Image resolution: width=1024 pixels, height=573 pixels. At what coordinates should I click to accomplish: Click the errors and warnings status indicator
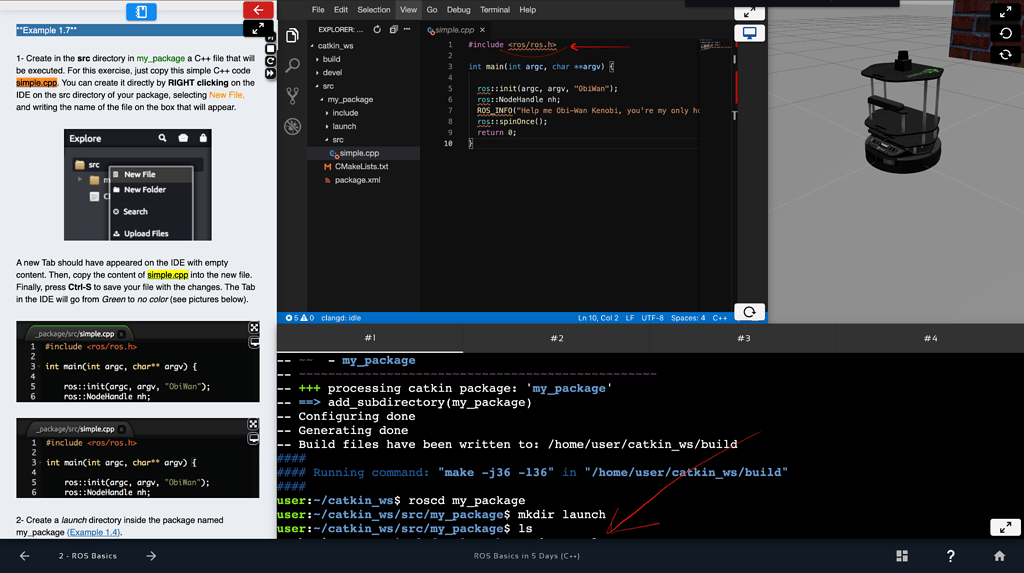(x=299, y=318)
